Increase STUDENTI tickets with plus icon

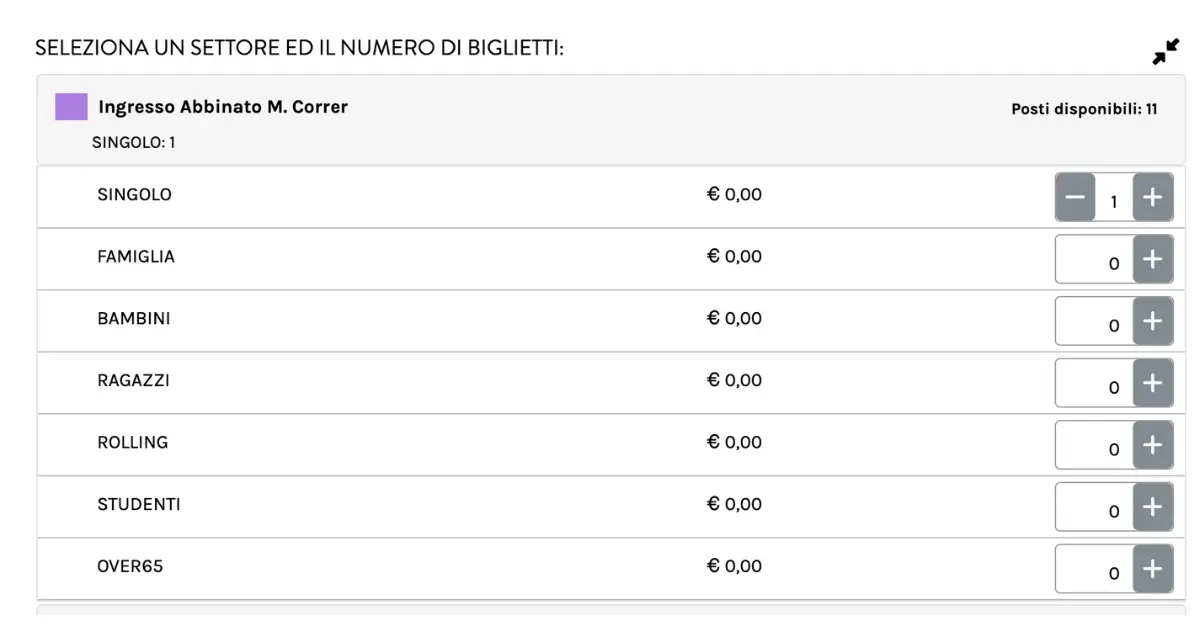[x=1153, y=507]
